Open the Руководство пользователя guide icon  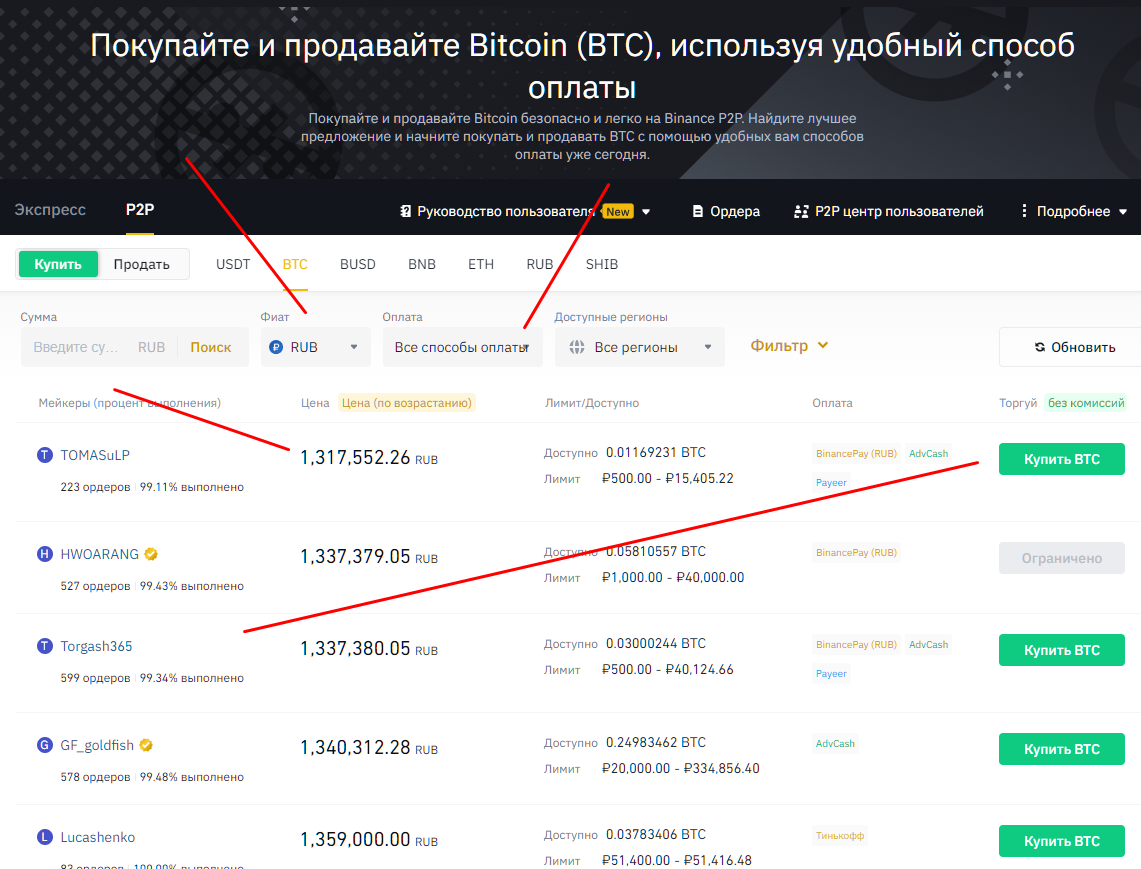404,211
